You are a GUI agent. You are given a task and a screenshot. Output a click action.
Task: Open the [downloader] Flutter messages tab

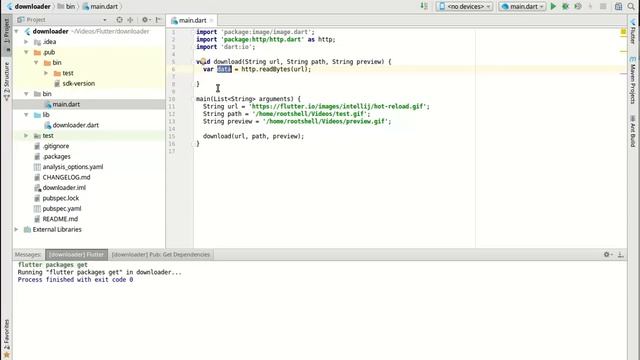click(76, 254)
